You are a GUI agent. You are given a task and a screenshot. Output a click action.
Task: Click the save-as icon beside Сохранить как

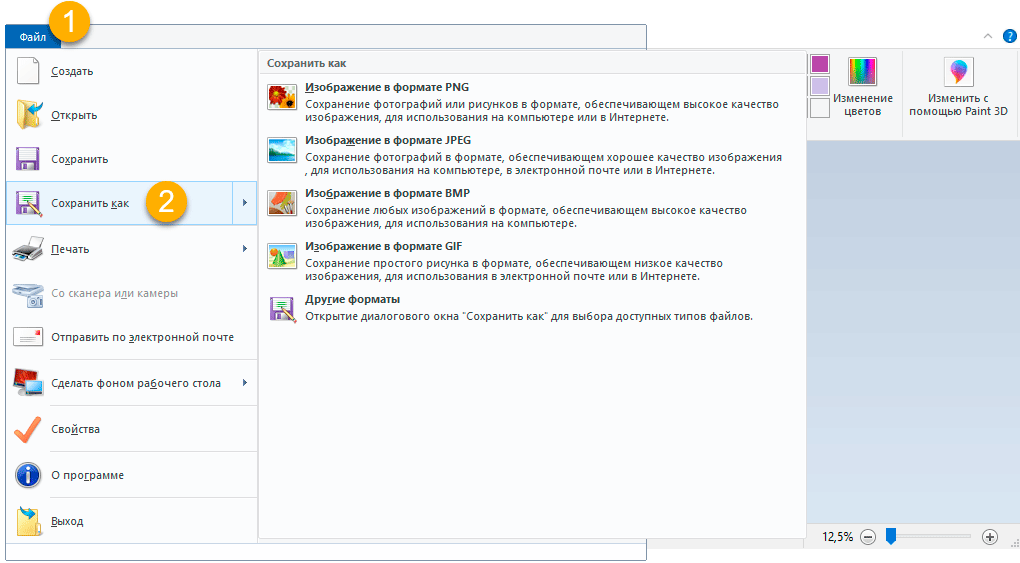pyautogui.click(x=28, y=203)
